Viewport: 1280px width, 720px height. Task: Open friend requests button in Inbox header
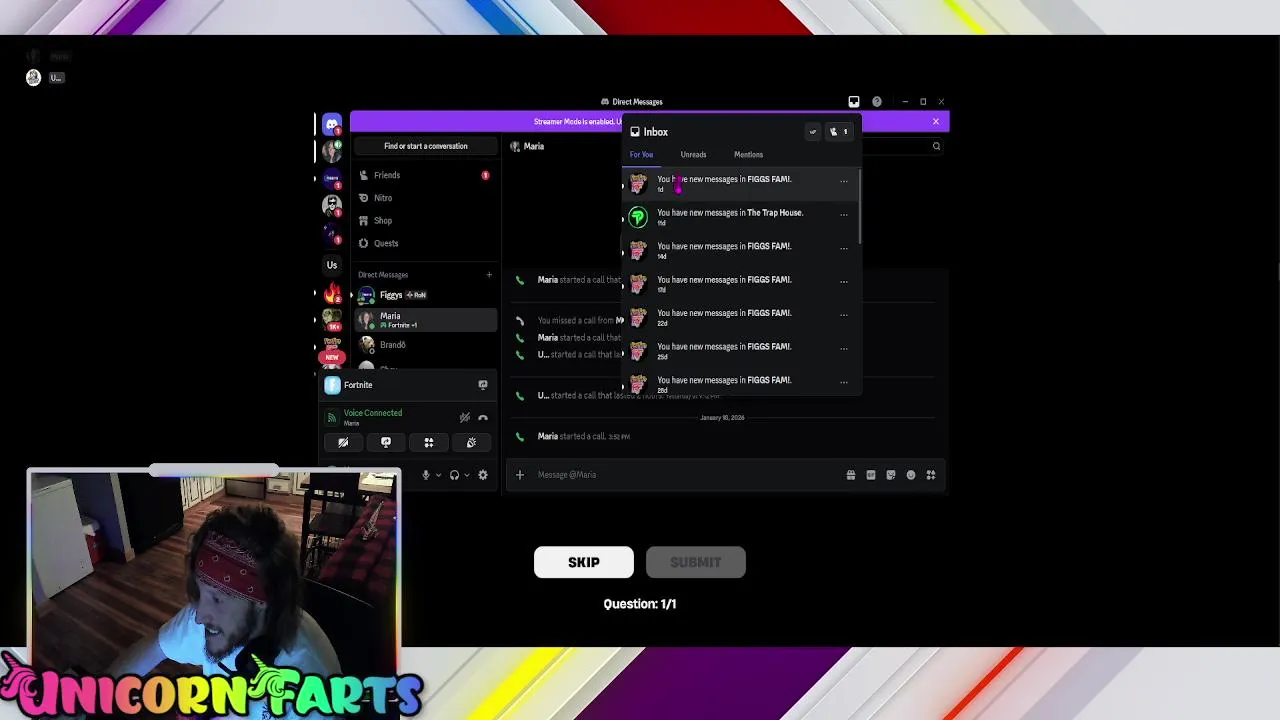(838, 132)
